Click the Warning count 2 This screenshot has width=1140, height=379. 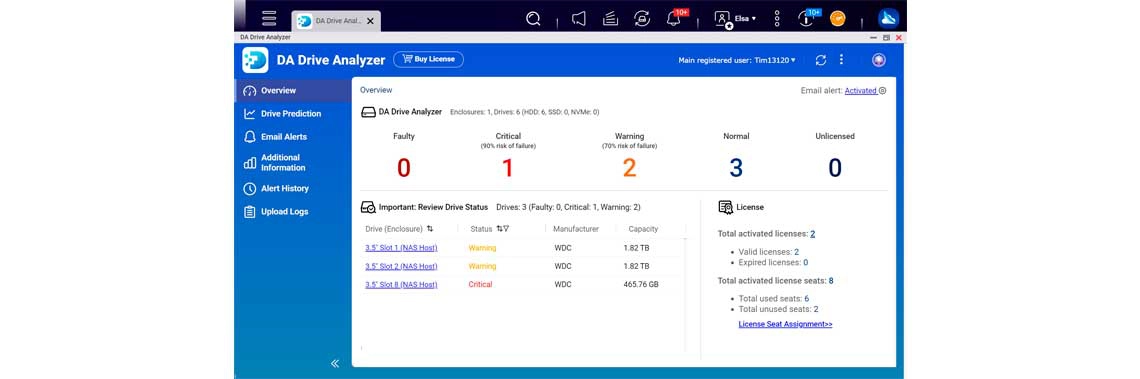click(x=629, y=168)
